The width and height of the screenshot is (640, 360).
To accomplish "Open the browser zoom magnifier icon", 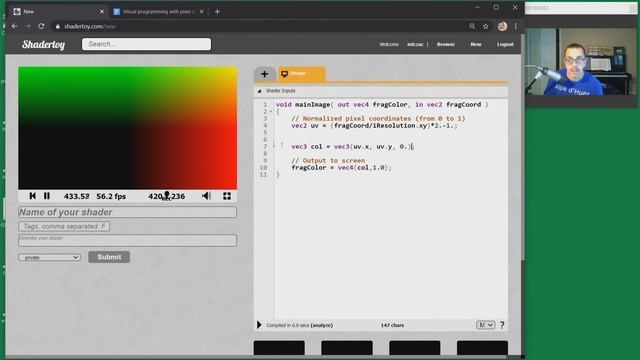I will point(472,26).
